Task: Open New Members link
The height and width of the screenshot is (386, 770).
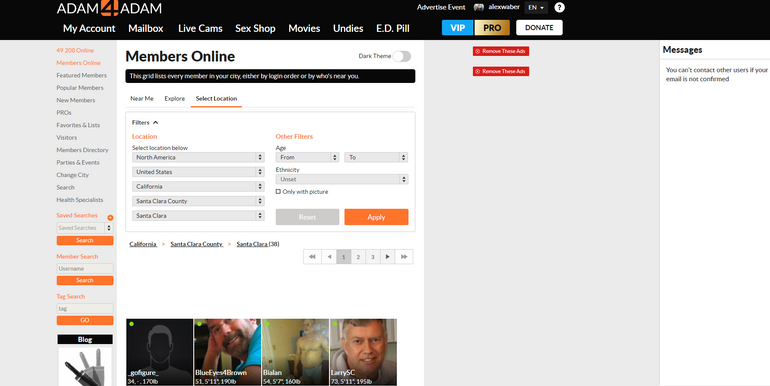Action: point(76,100)
